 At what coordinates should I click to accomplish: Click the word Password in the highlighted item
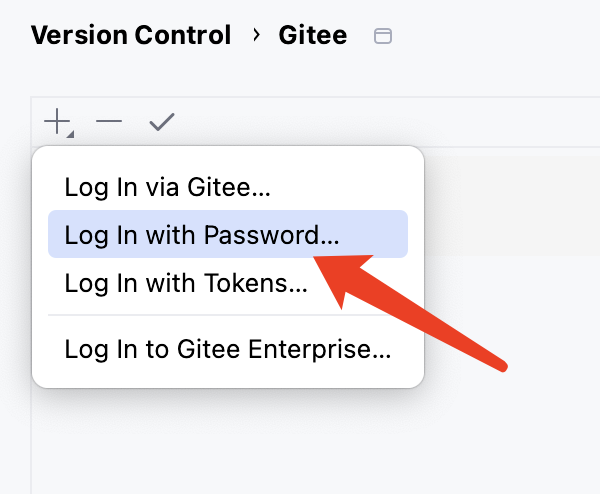pyautogui.click(x=271, y=235)
